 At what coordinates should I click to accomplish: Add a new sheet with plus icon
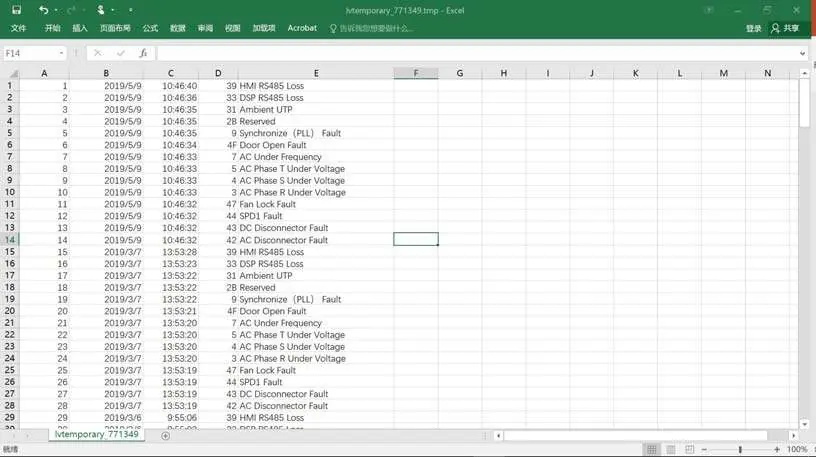coord(165,436)
